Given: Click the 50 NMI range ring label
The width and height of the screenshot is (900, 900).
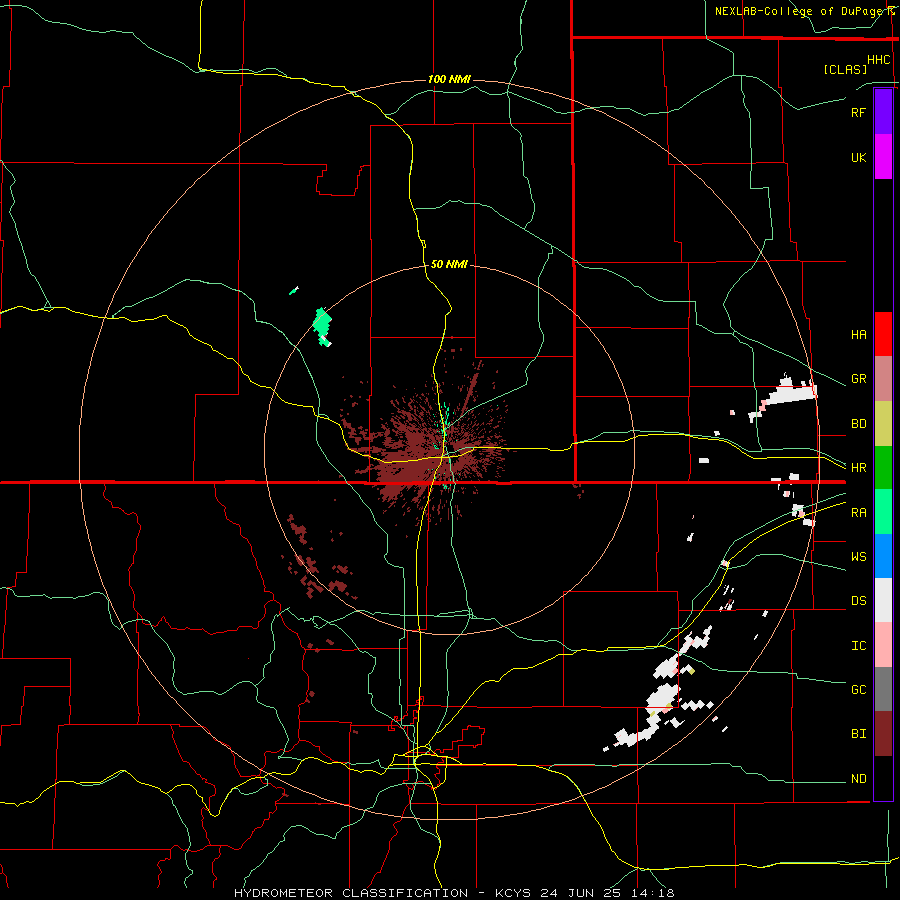Looking at the screenshot, I should click(x=449, y=264).
